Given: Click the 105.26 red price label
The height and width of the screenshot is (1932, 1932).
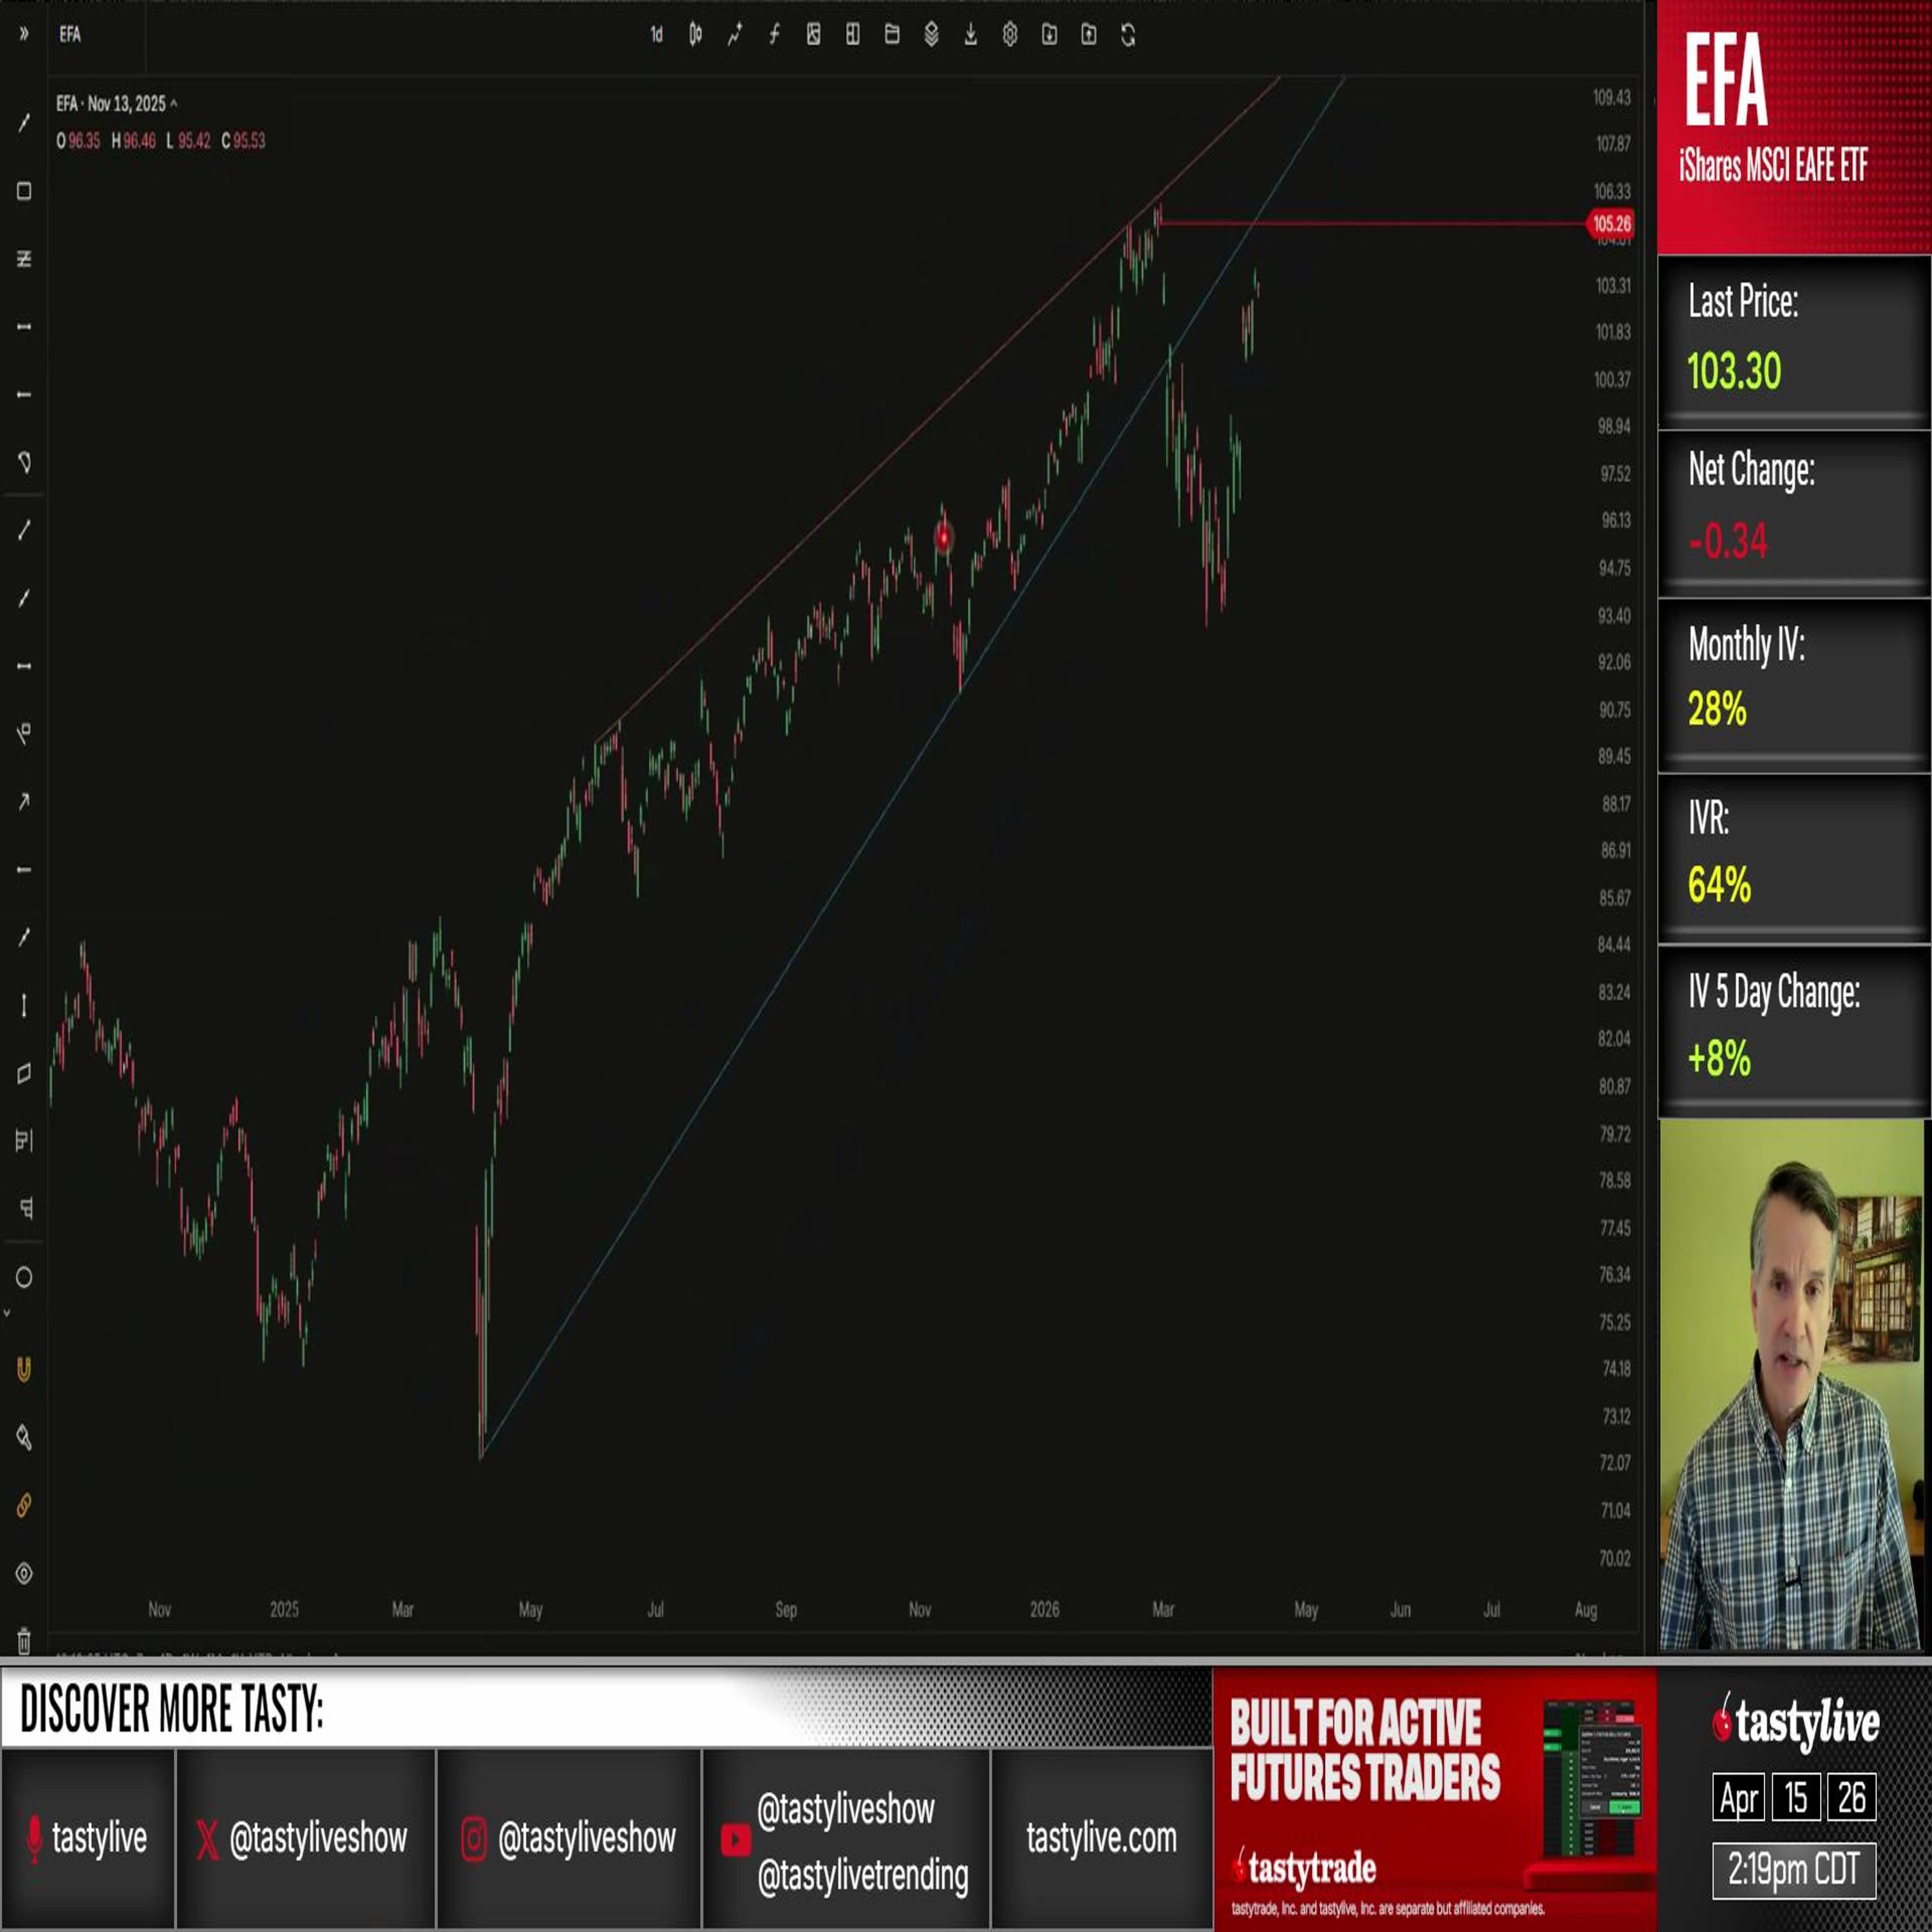Looking at the screenshot, I should point(1610,224).
